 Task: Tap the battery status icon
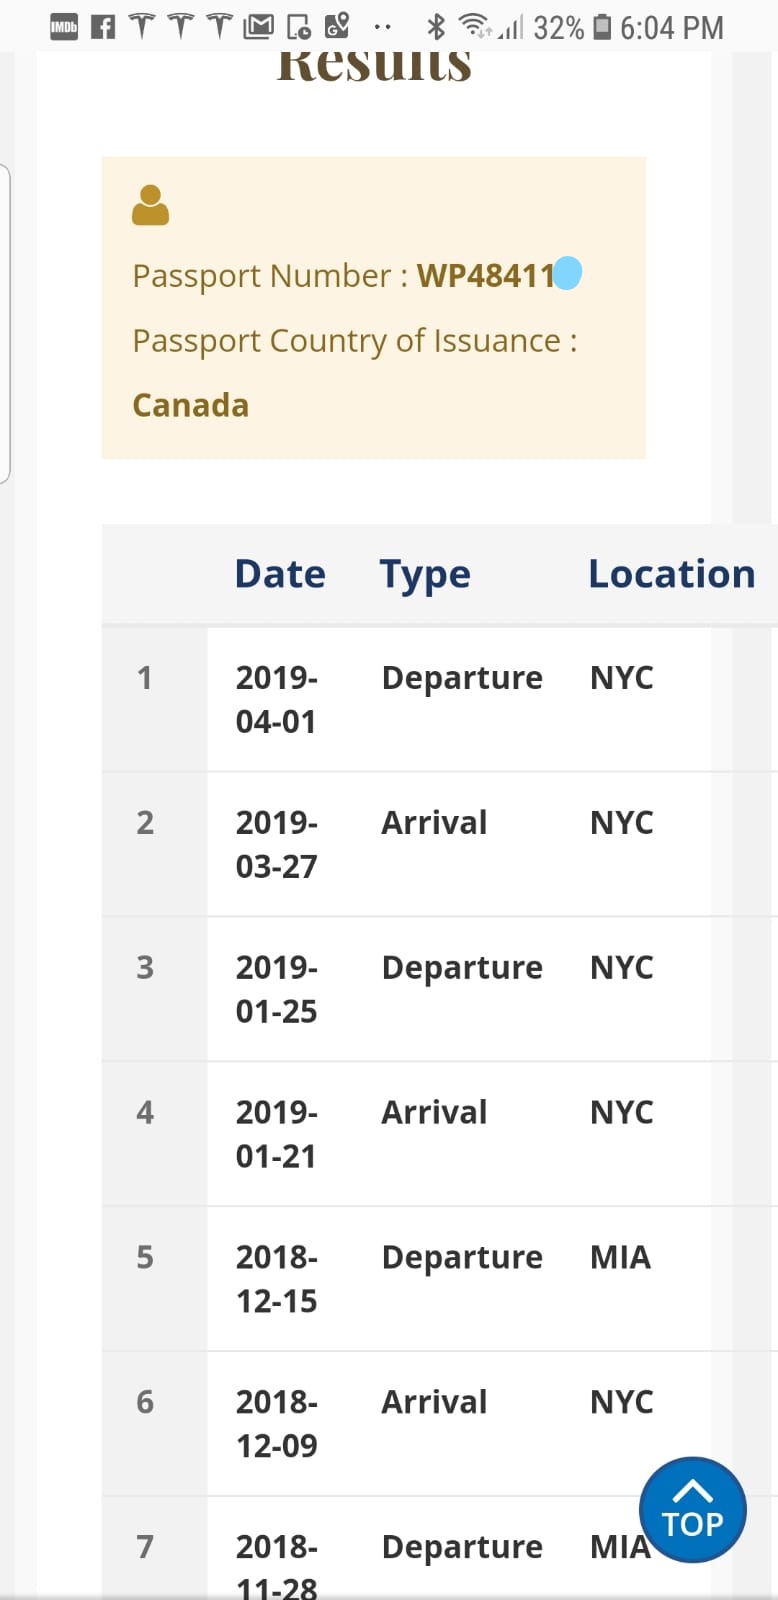[602, 27]
